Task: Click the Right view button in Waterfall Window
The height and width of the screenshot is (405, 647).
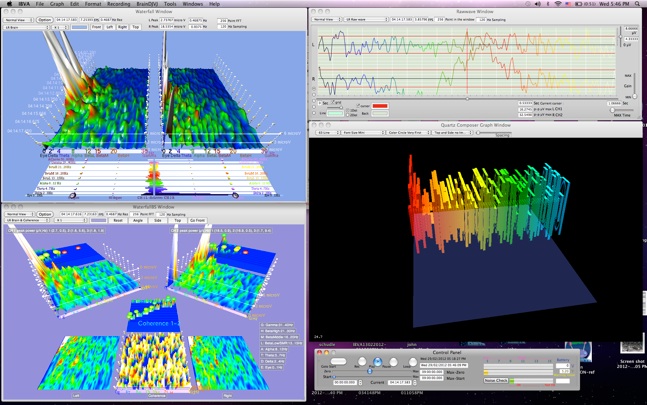Action: pos(123,27)
